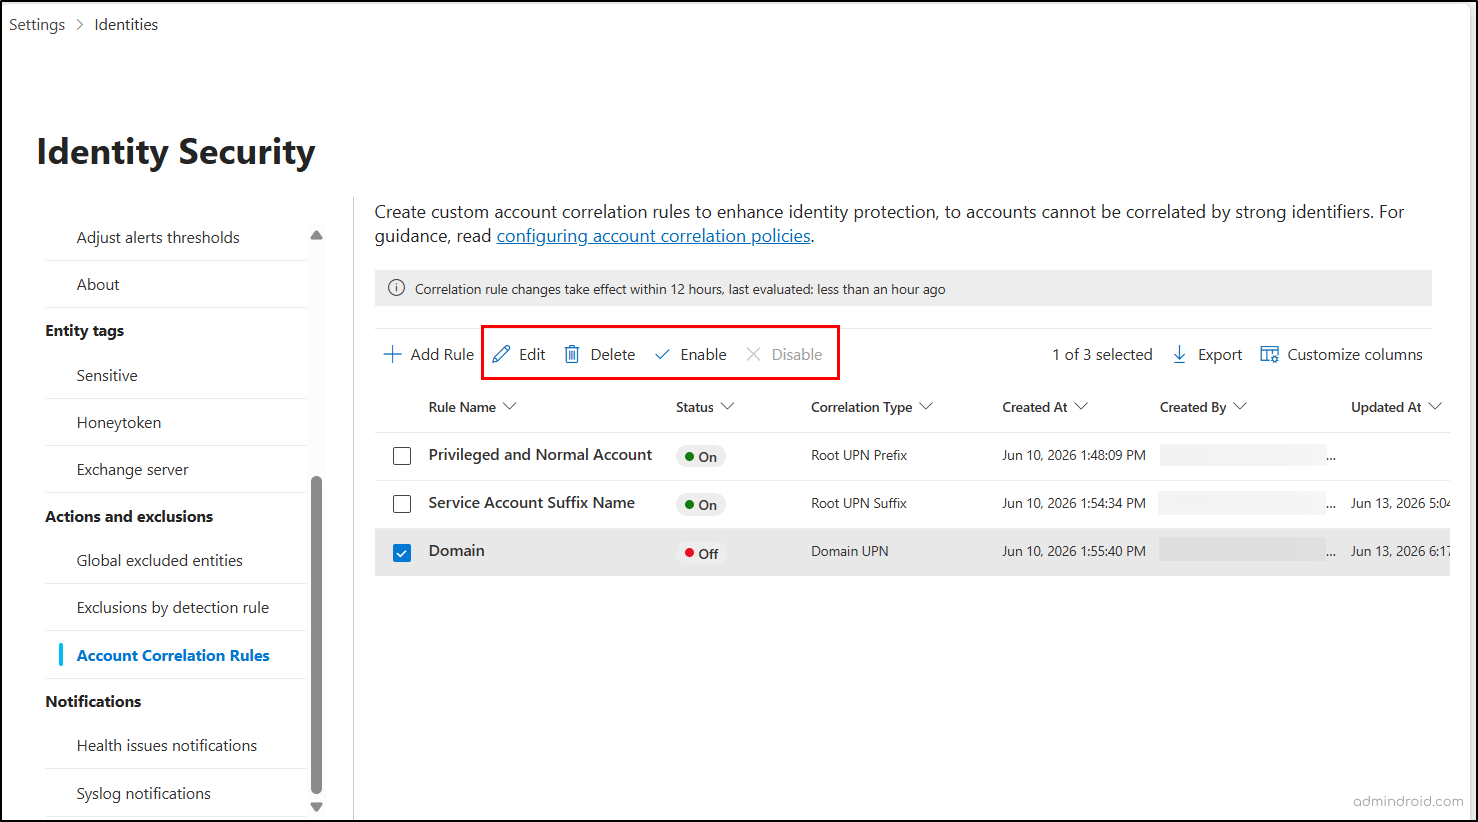Image resolution: width=1478 pixels, height=822 pixels.
Task: Click the Add Rule plus icon
Action: point(392,354)
